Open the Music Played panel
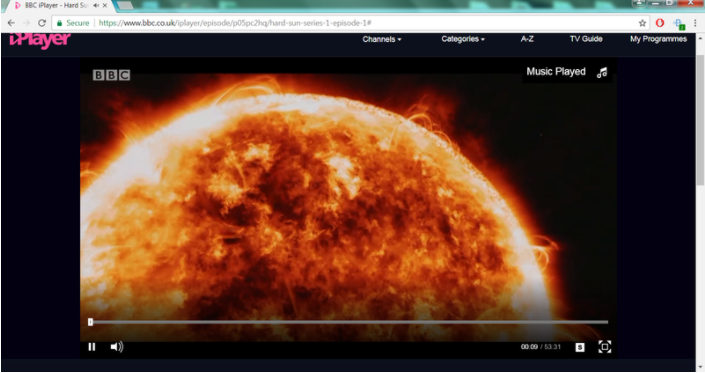Screen dimensions: 705x373 [556, 72]
